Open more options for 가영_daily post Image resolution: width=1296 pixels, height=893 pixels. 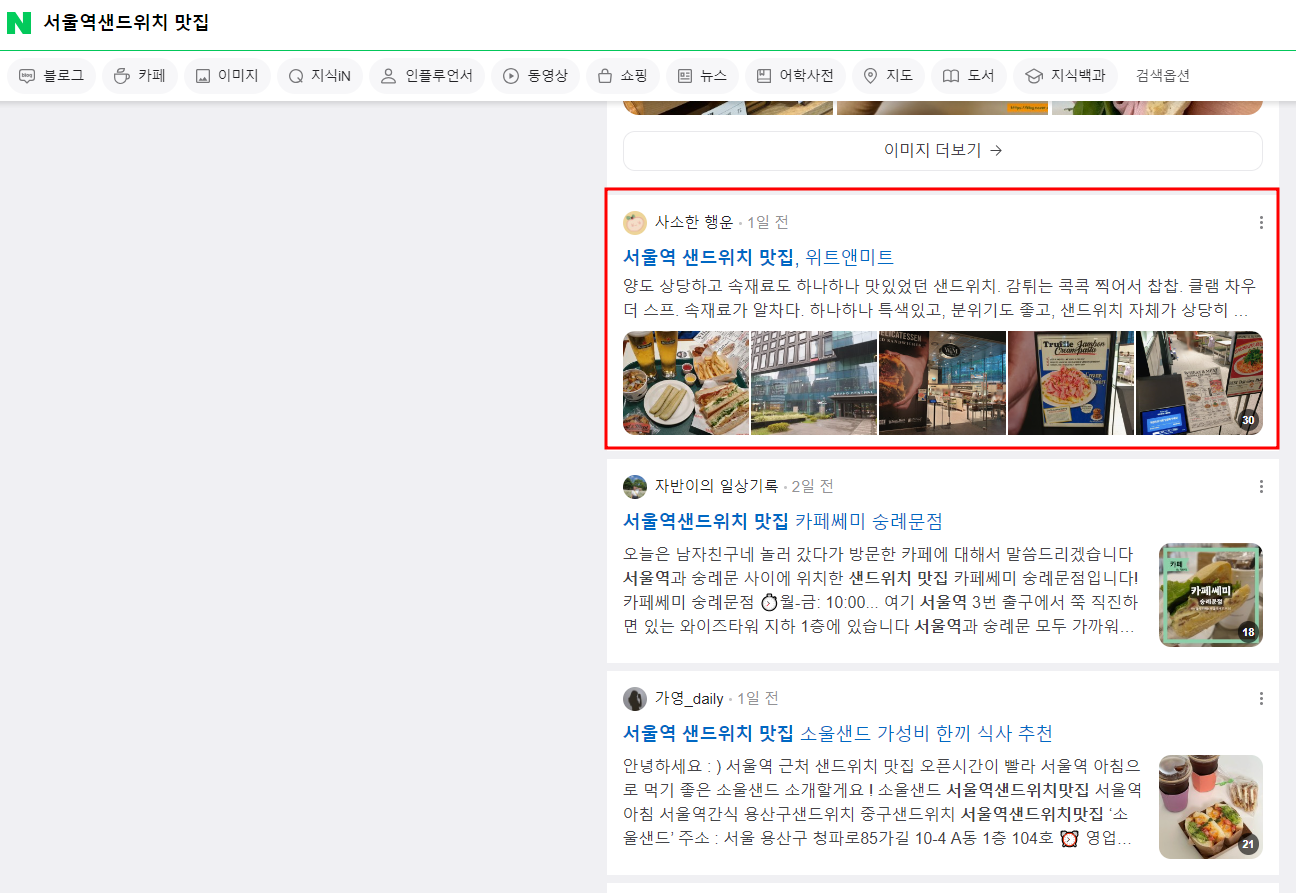click(x=1261, y=698)
